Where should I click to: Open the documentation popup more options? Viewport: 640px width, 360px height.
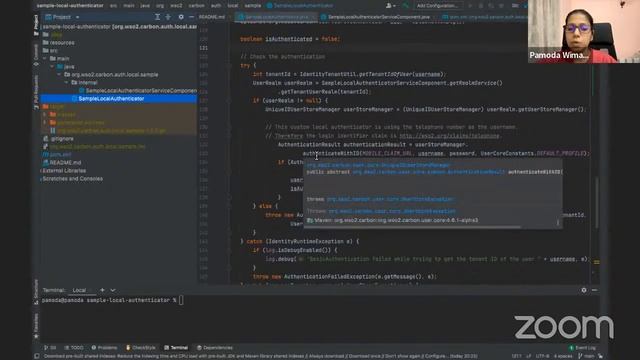coord(558,222)
